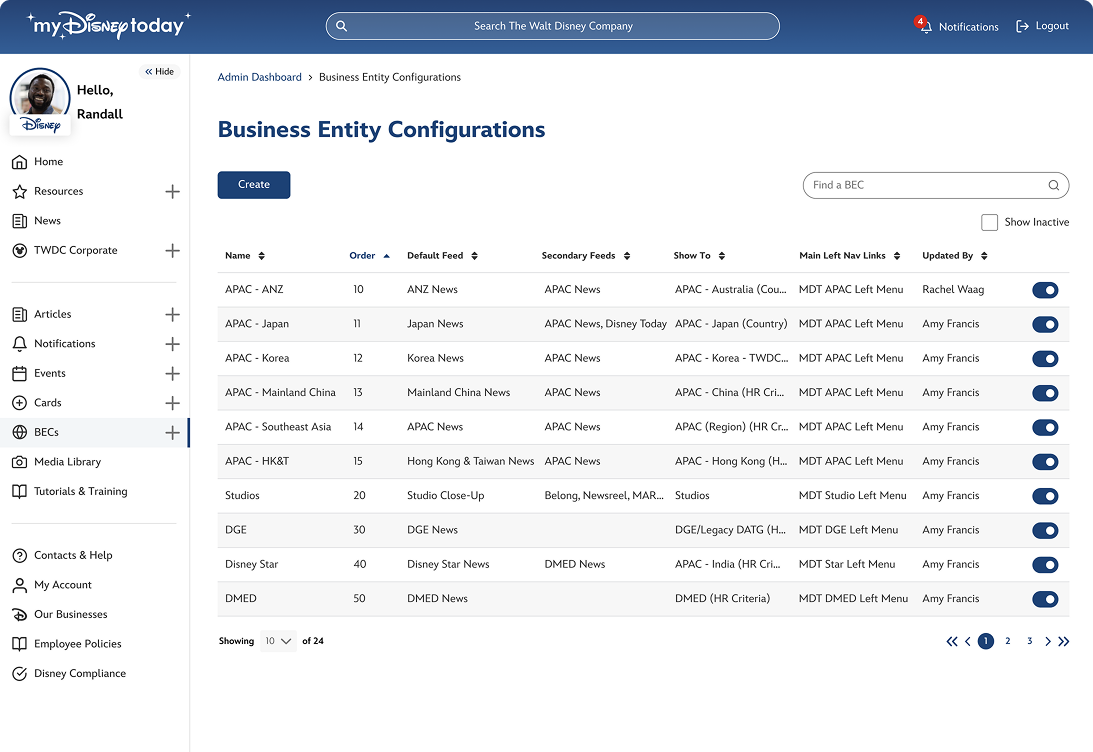The image size is (1093, 752).
Task: Click the Search The Walt Disney Company field
Action: [x=552, y=26]
